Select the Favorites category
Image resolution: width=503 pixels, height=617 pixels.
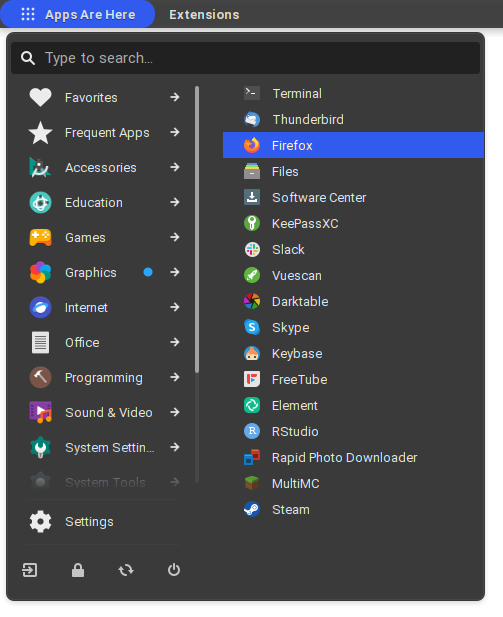(x=104, y=97)
